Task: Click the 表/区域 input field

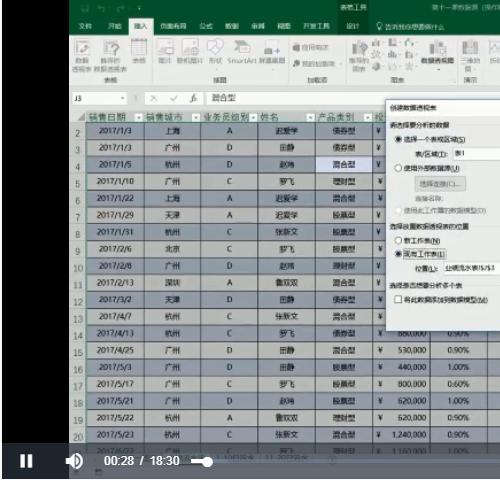Action: [x=477, y=154]
